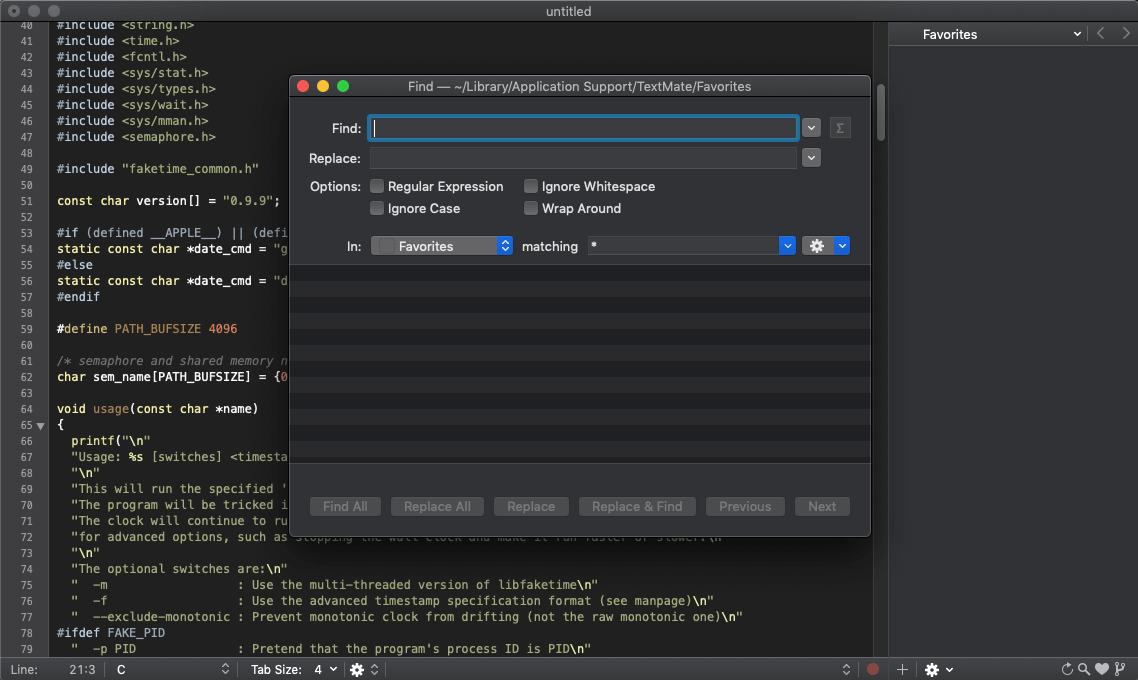Image resolution: width=1138 pixels, height=680 pixels.
Task: Tick the Ignore Whitespace checkbox
Action: 531,186
